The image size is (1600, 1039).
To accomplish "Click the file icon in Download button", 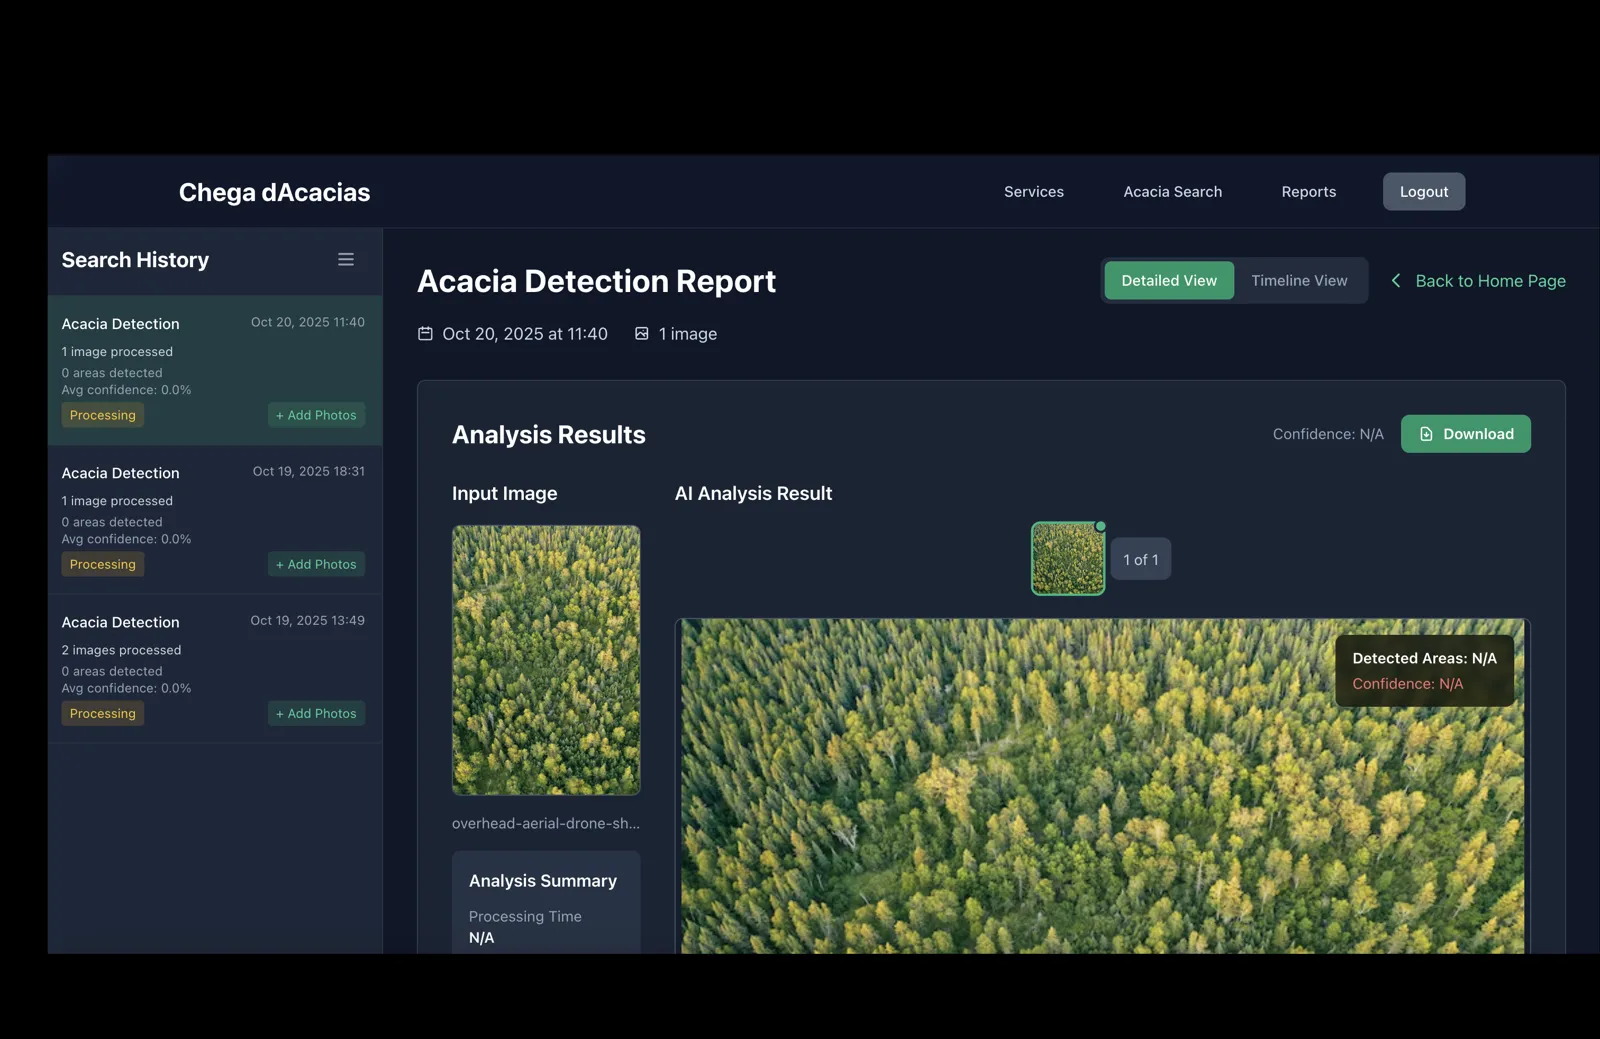I will [x=1426, y=434].
